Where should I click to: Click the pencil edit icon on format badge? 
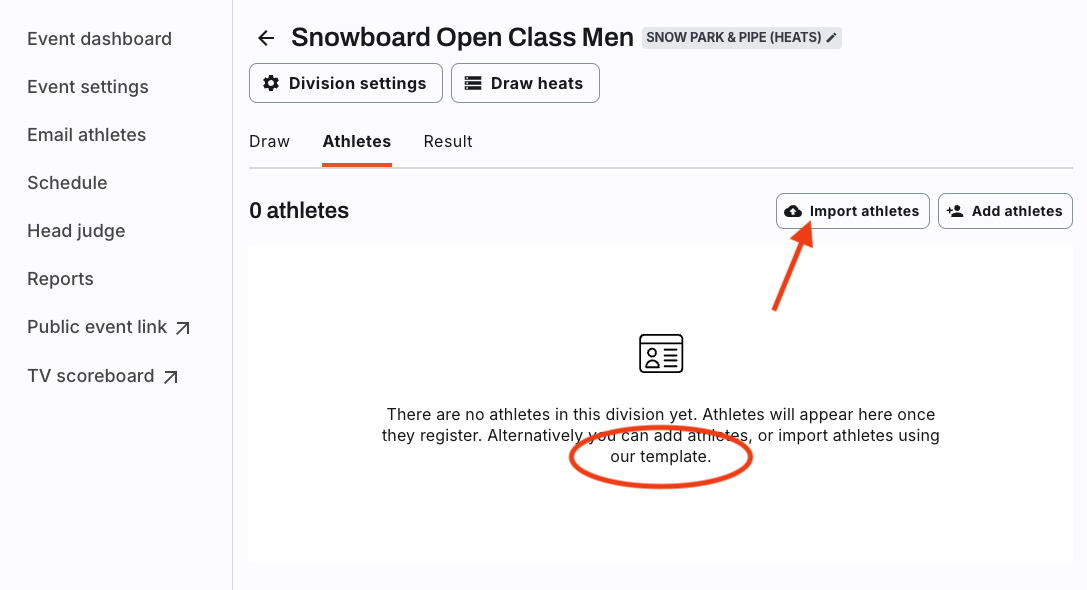(x=831, y=37)
